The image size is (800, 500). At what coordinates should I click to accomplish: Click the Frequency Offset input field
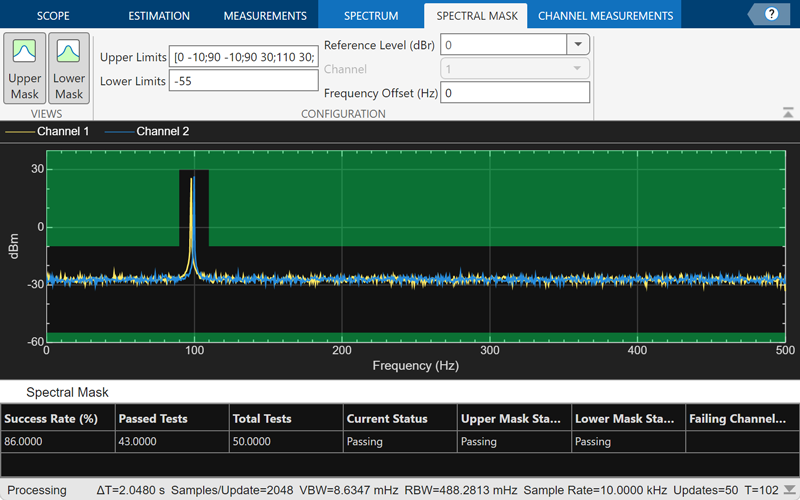pyautogui.click(x=516, y=93)
